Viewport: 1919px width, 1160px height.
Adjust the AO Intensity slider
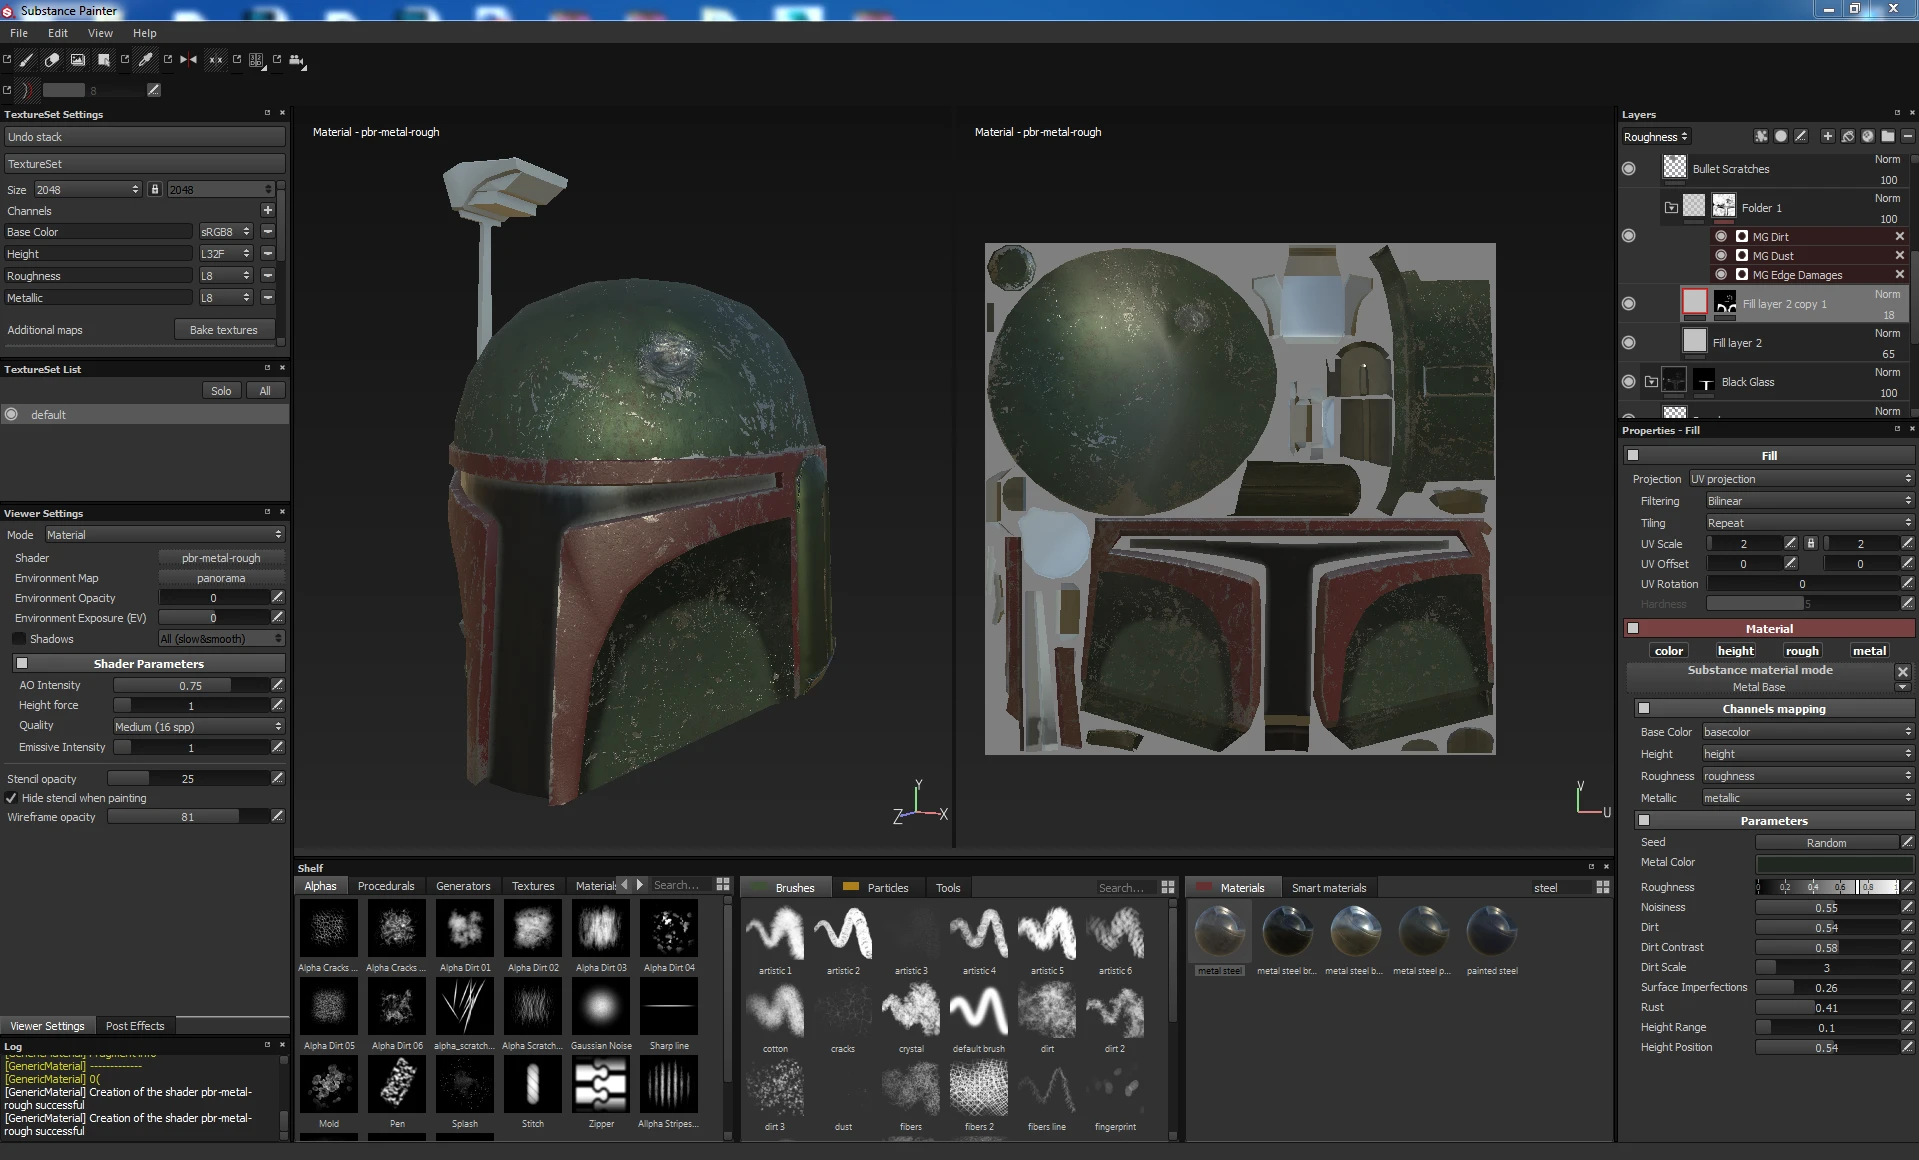click(x=191, y=686)
